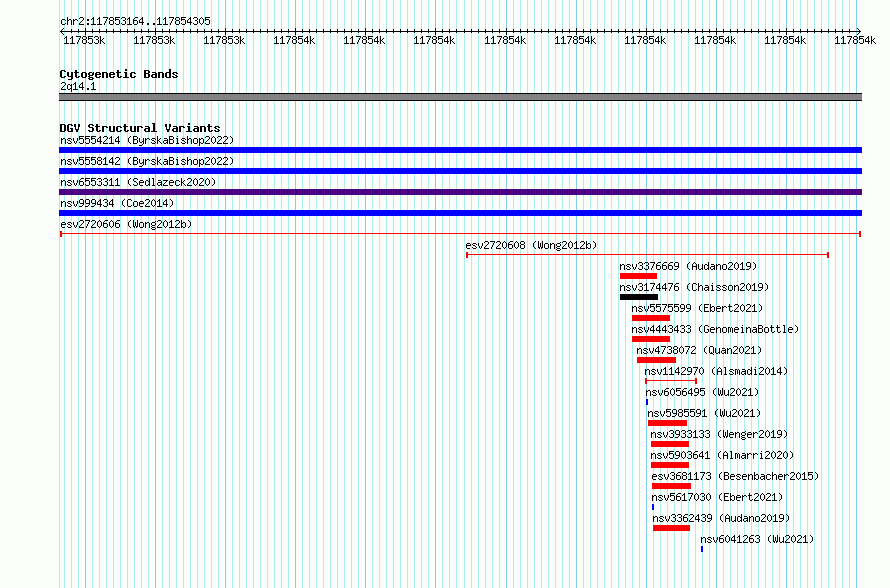
Task: Click the DGV Structural Variants track heading
Action: pyautogui.click(x=140, y=128)
